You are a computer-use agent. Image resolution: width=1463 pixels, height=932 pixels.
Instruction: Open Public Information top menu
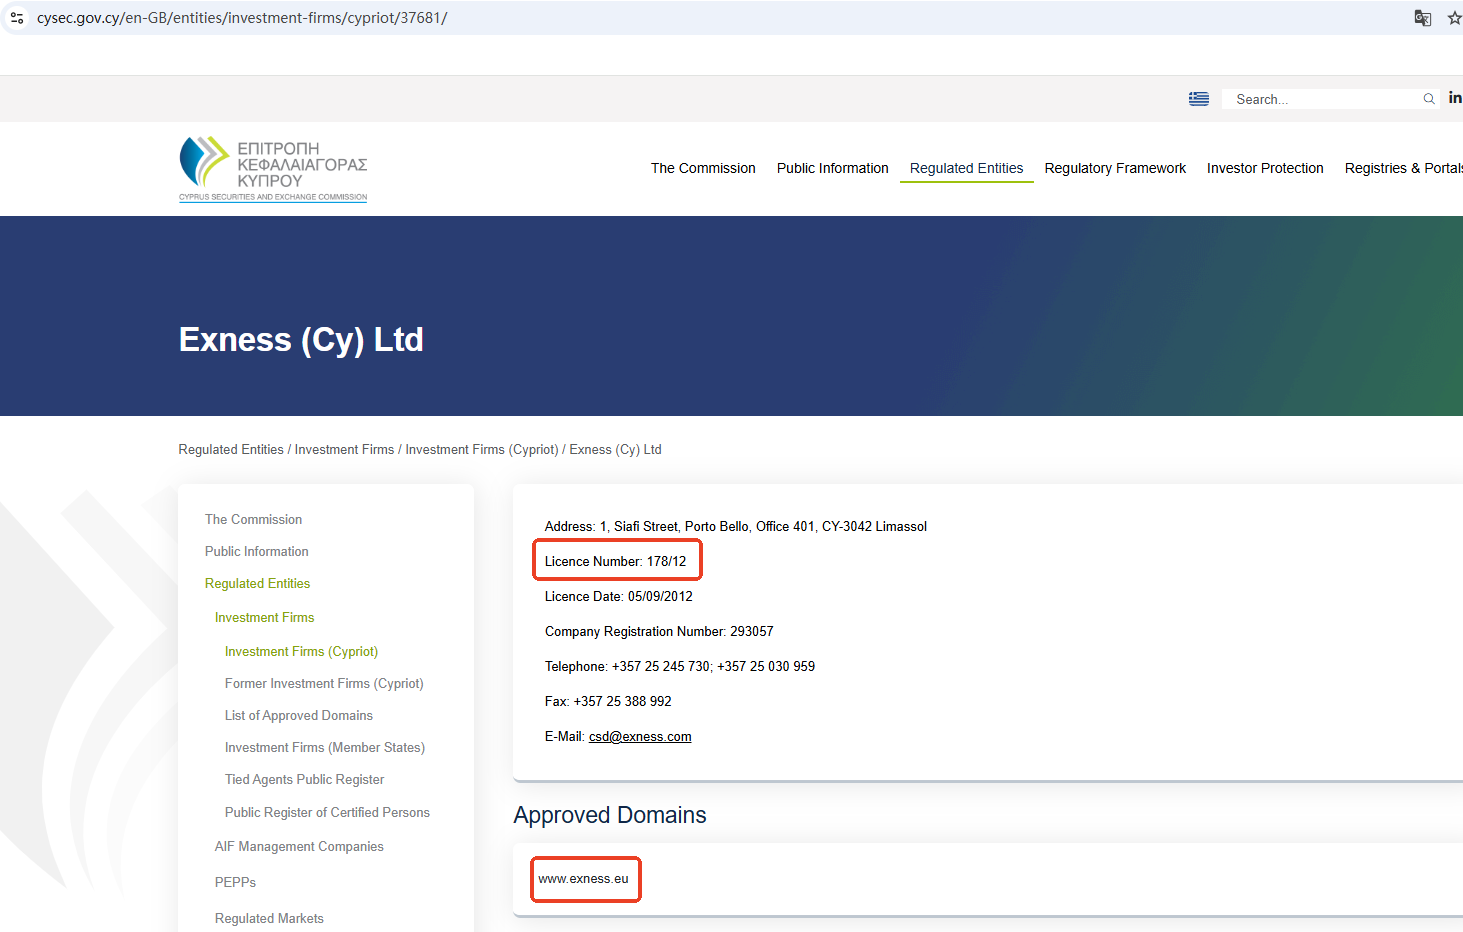[x=832, y=168]
